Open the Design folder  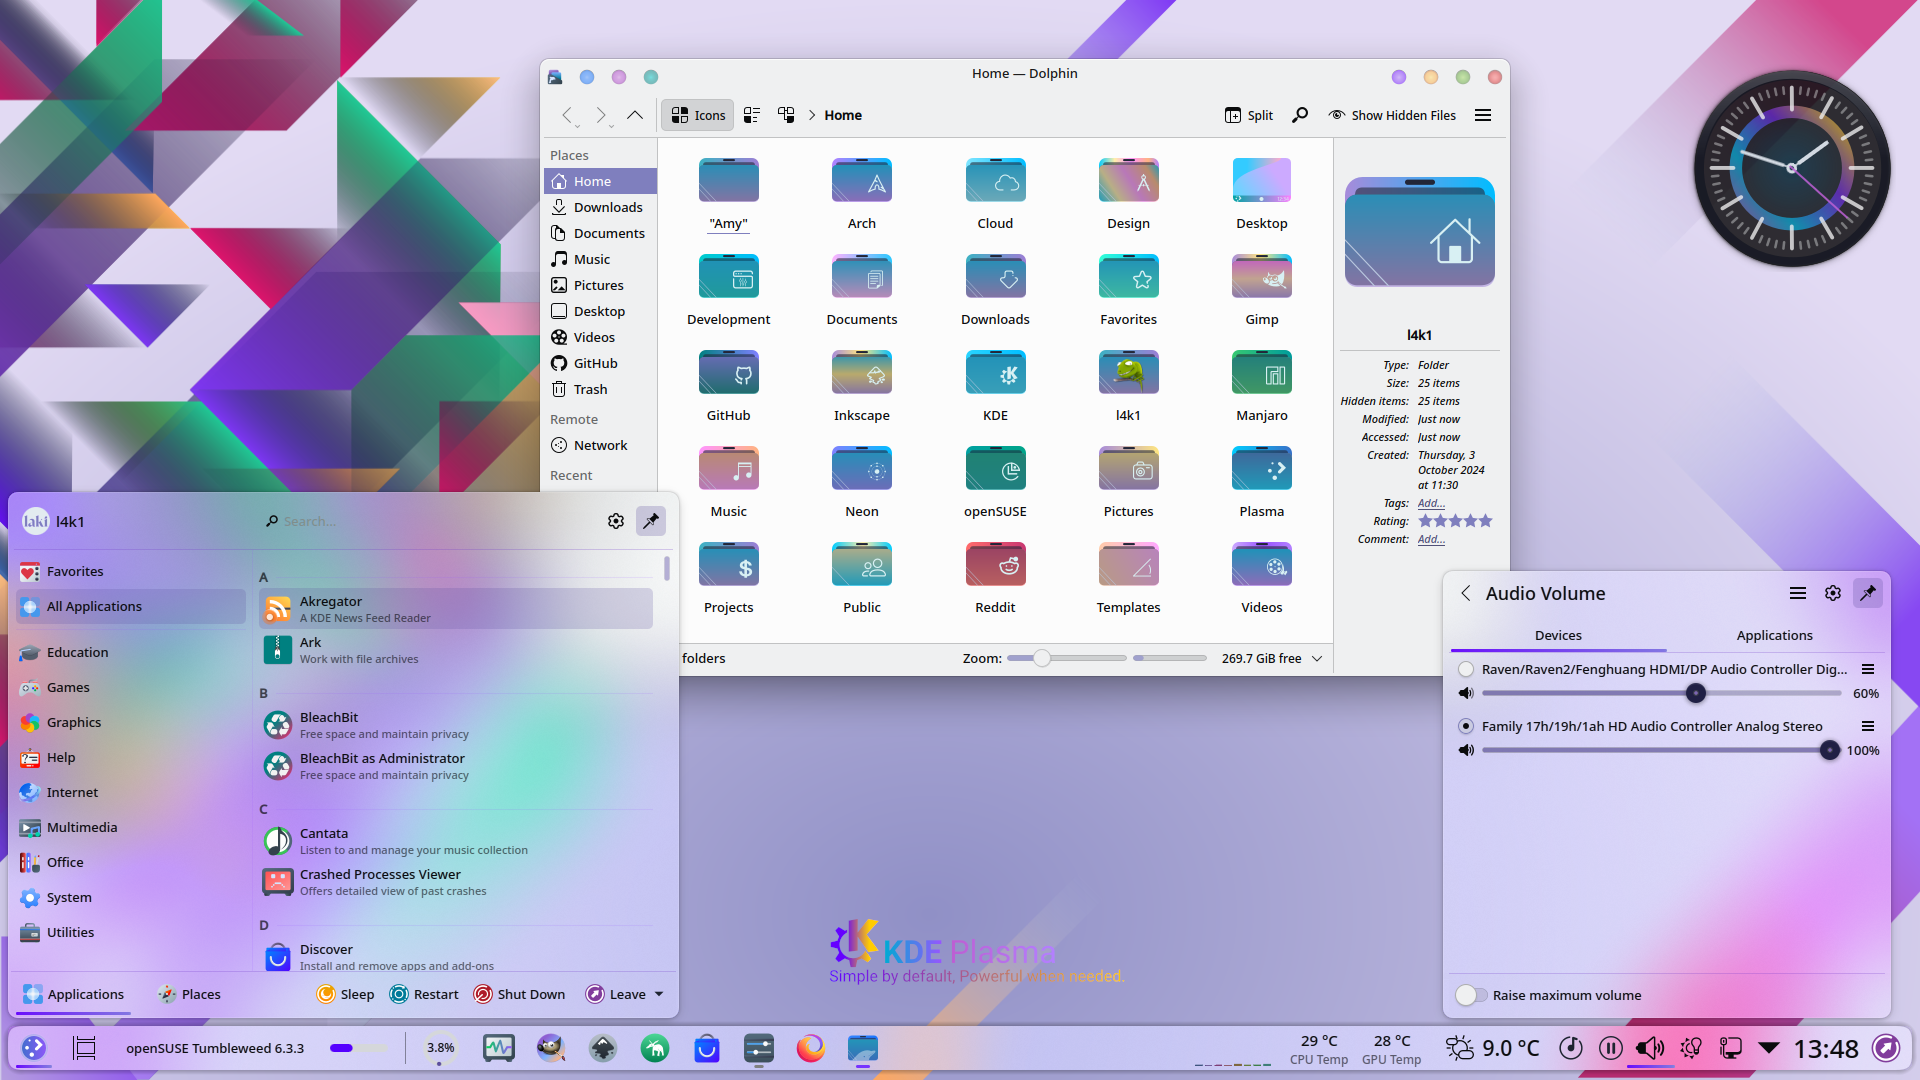tap(1128, 195)
